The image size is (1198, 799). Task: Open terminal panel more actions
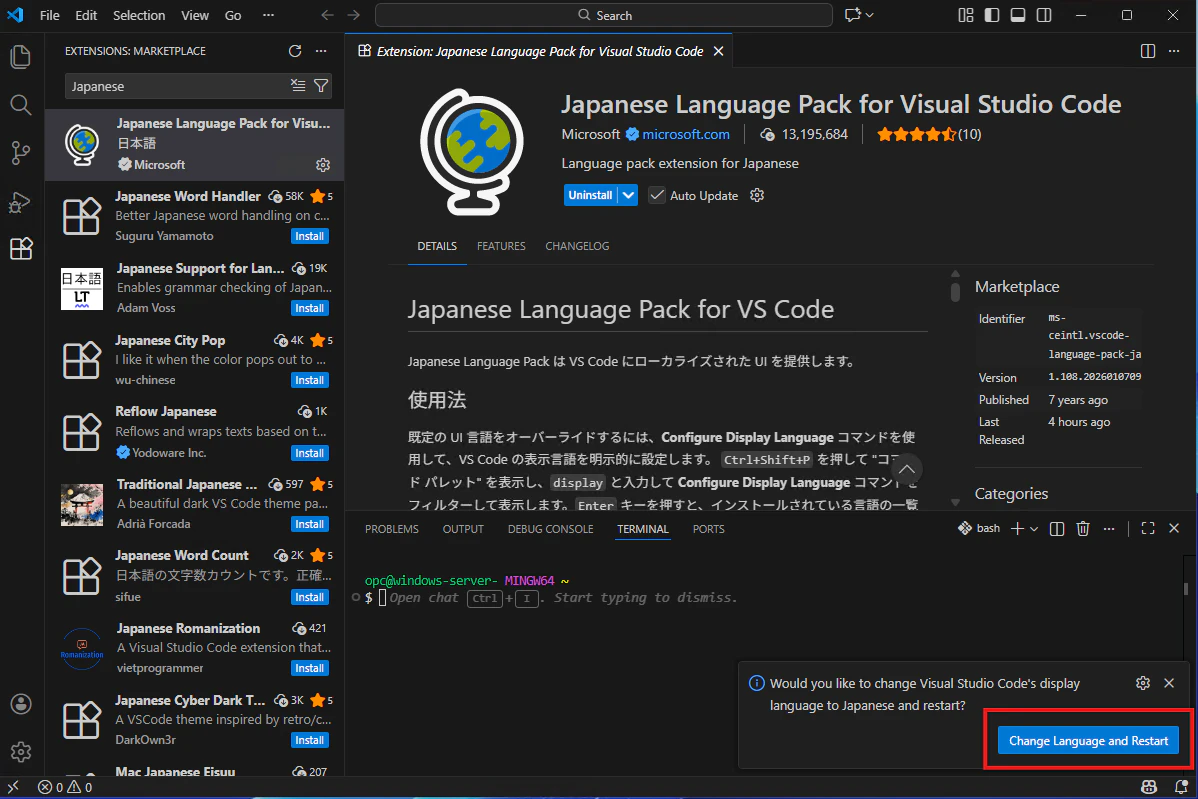point(1109,529)
